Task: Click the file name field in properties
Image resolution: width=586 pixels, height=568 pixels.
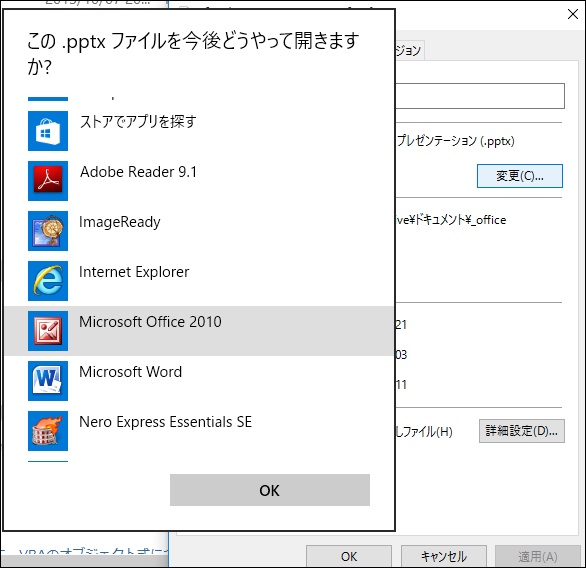Action: 480,96
